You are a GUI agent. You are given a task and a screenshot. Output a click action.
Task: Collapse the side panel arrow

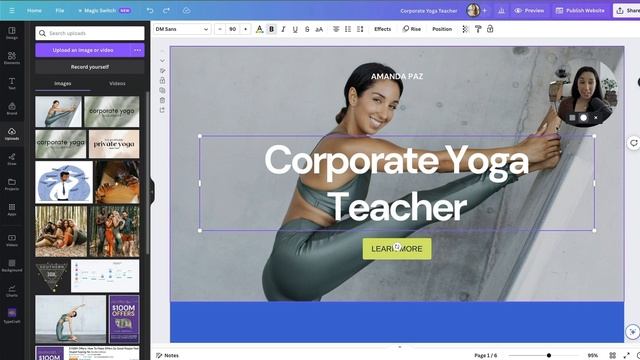(x=152, y=190)
